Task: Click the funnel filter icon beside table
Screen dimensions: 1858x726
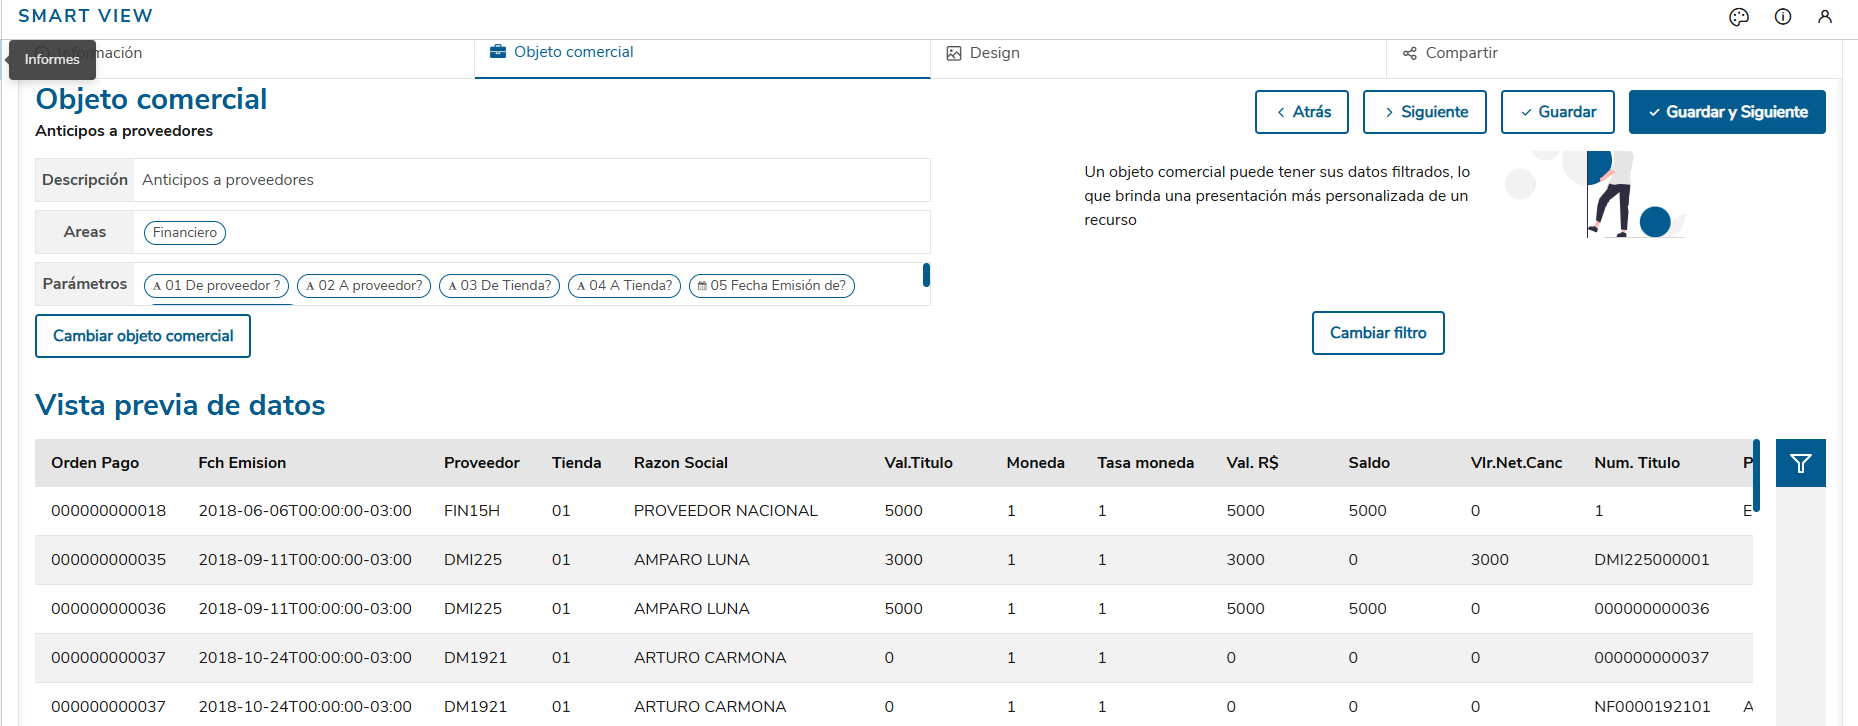Action: [x=1800, y=463]
